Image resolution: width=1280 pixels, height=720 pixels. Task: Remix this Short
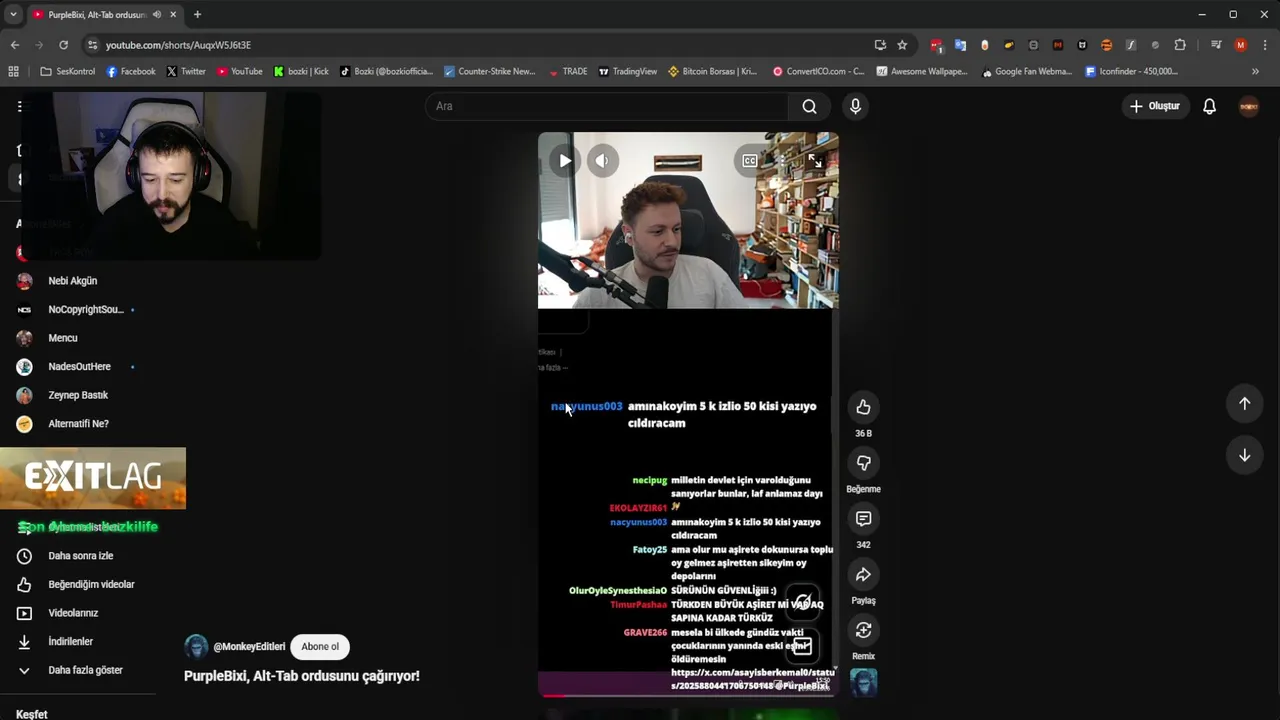point(863,630)
